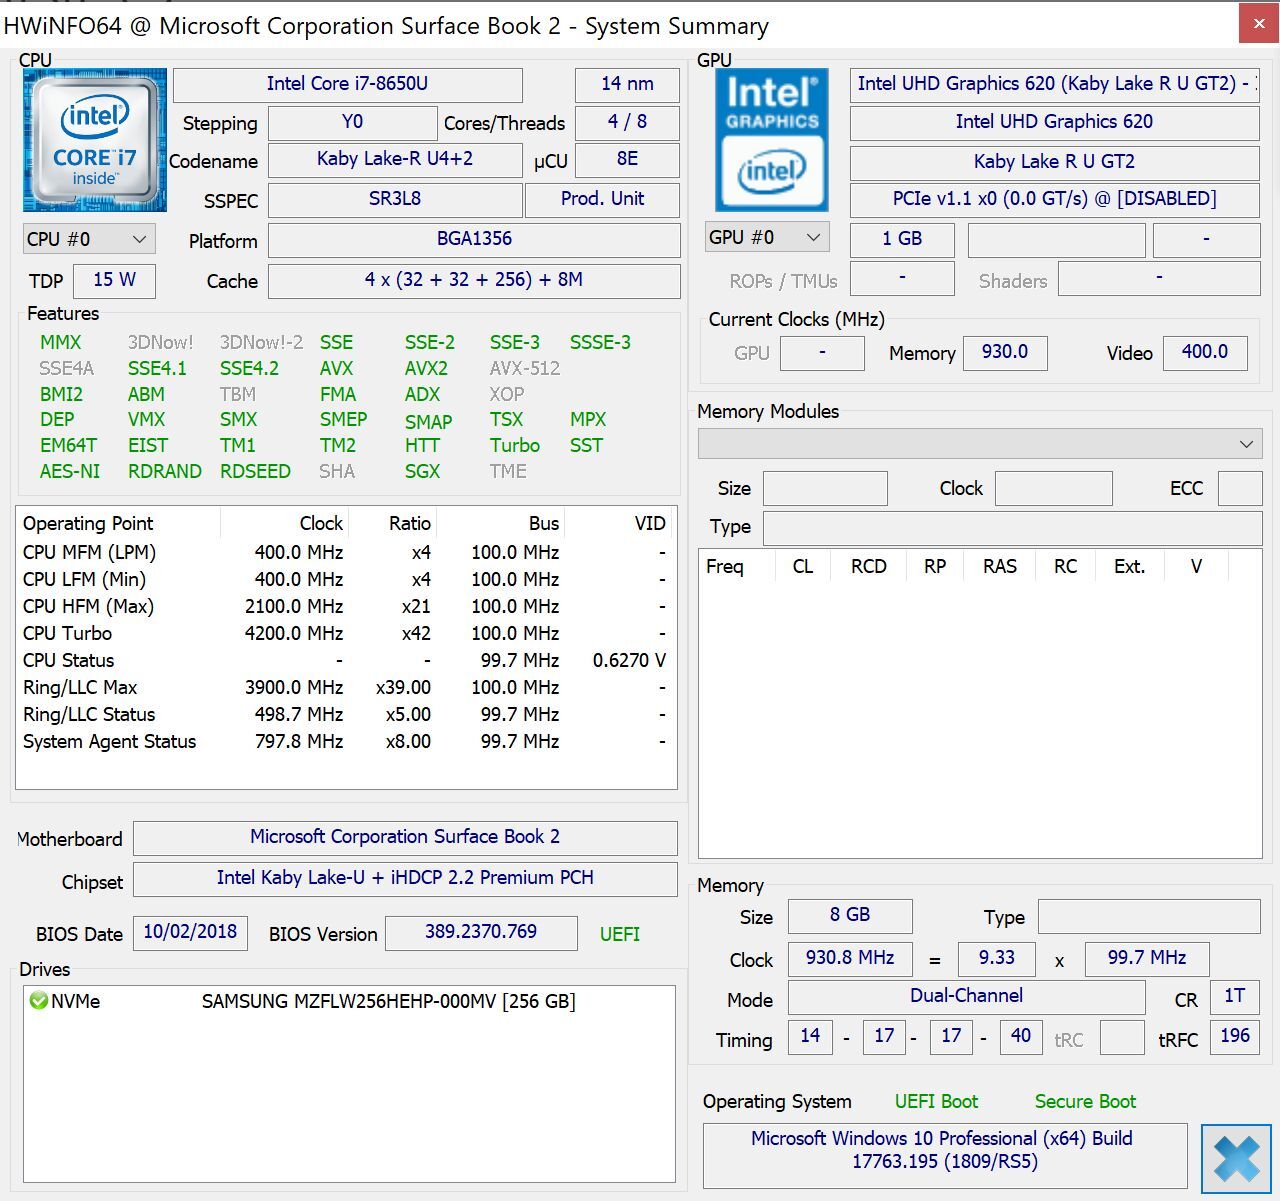The width and height of the screenshot is (1280, 1201).
Task: Click the Dual-Channel memory mode field
Action: 966,996
